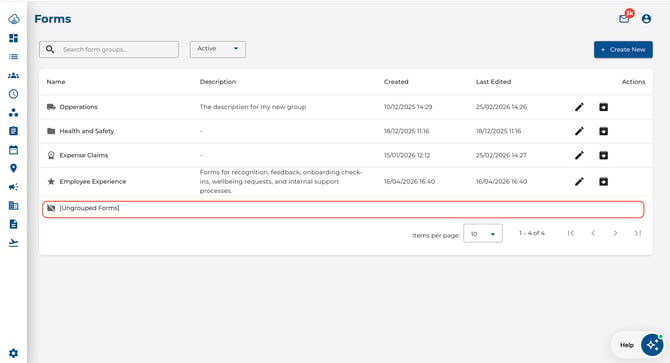Archive the Health and Safety group
The height and width of the screenshot is (363, 670).
tap(603, 131)
